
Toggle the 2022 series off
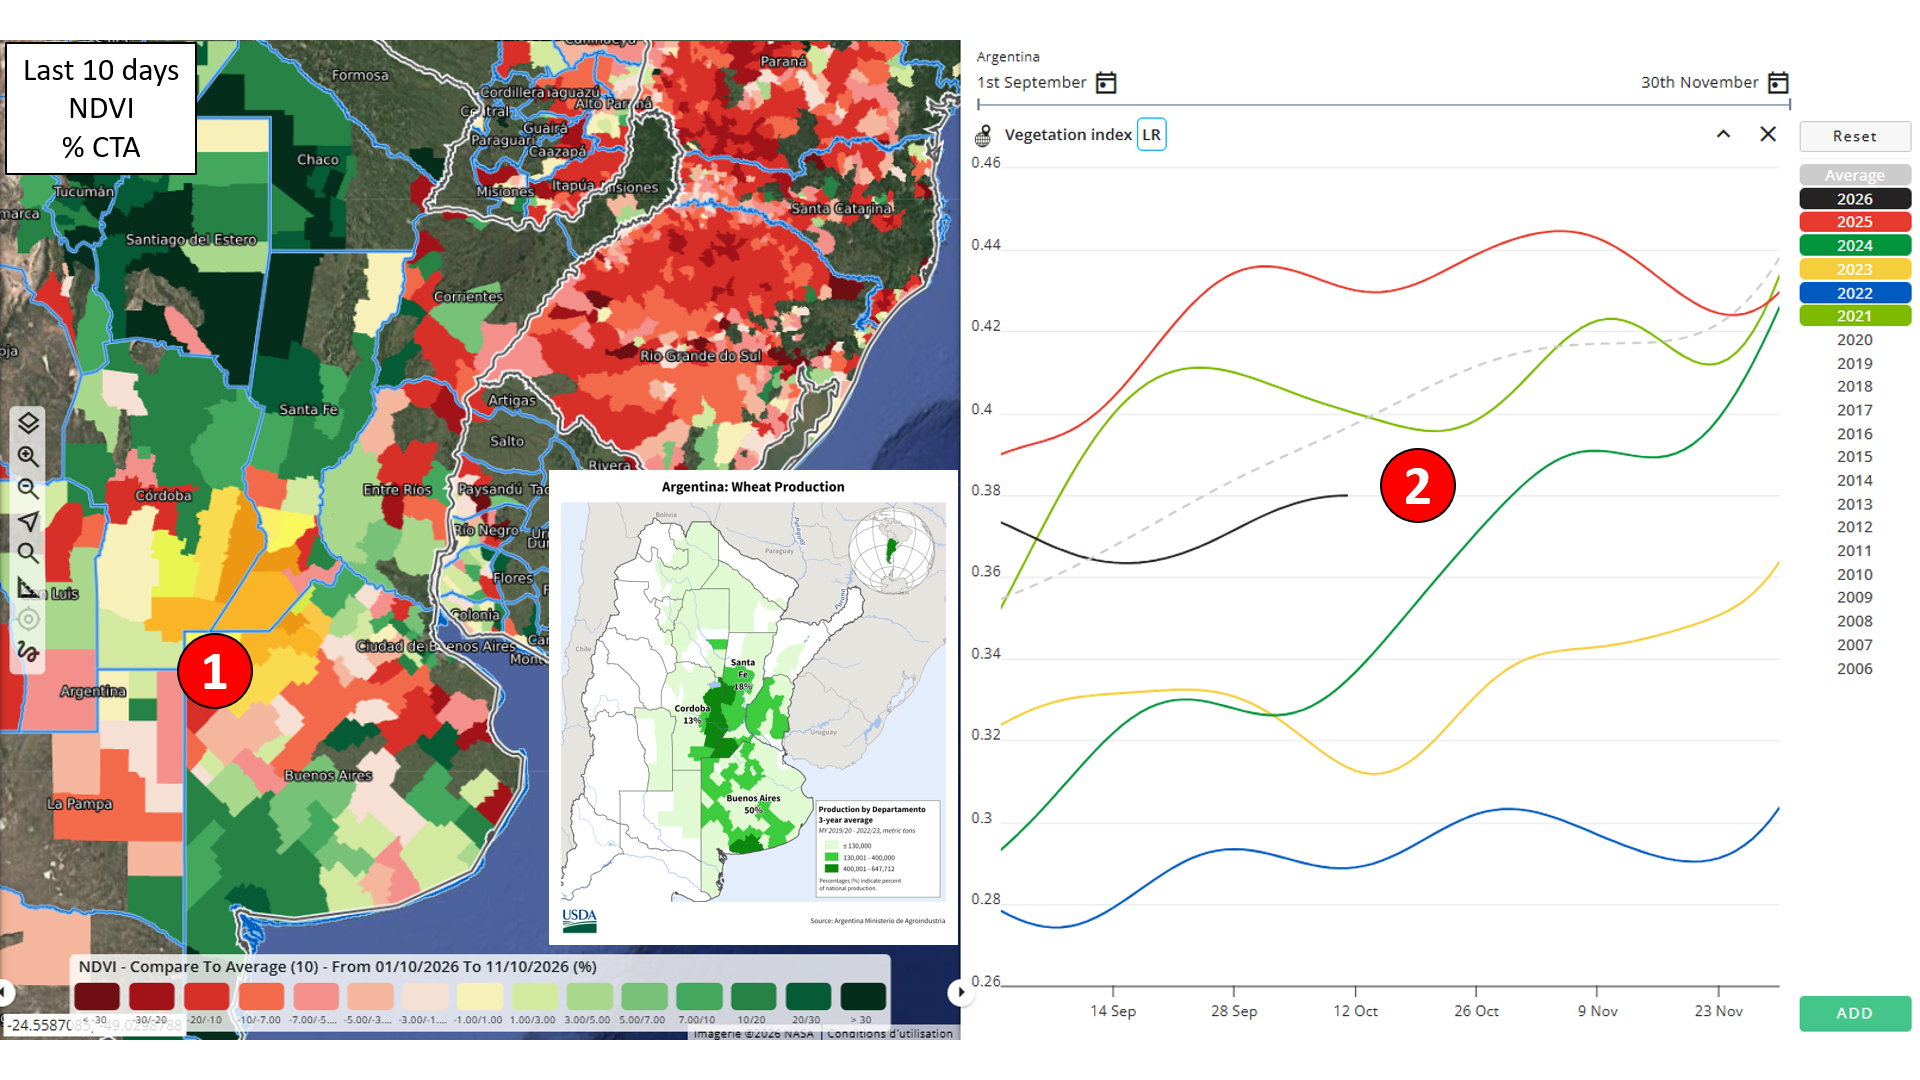click(x=1855, y=293)
